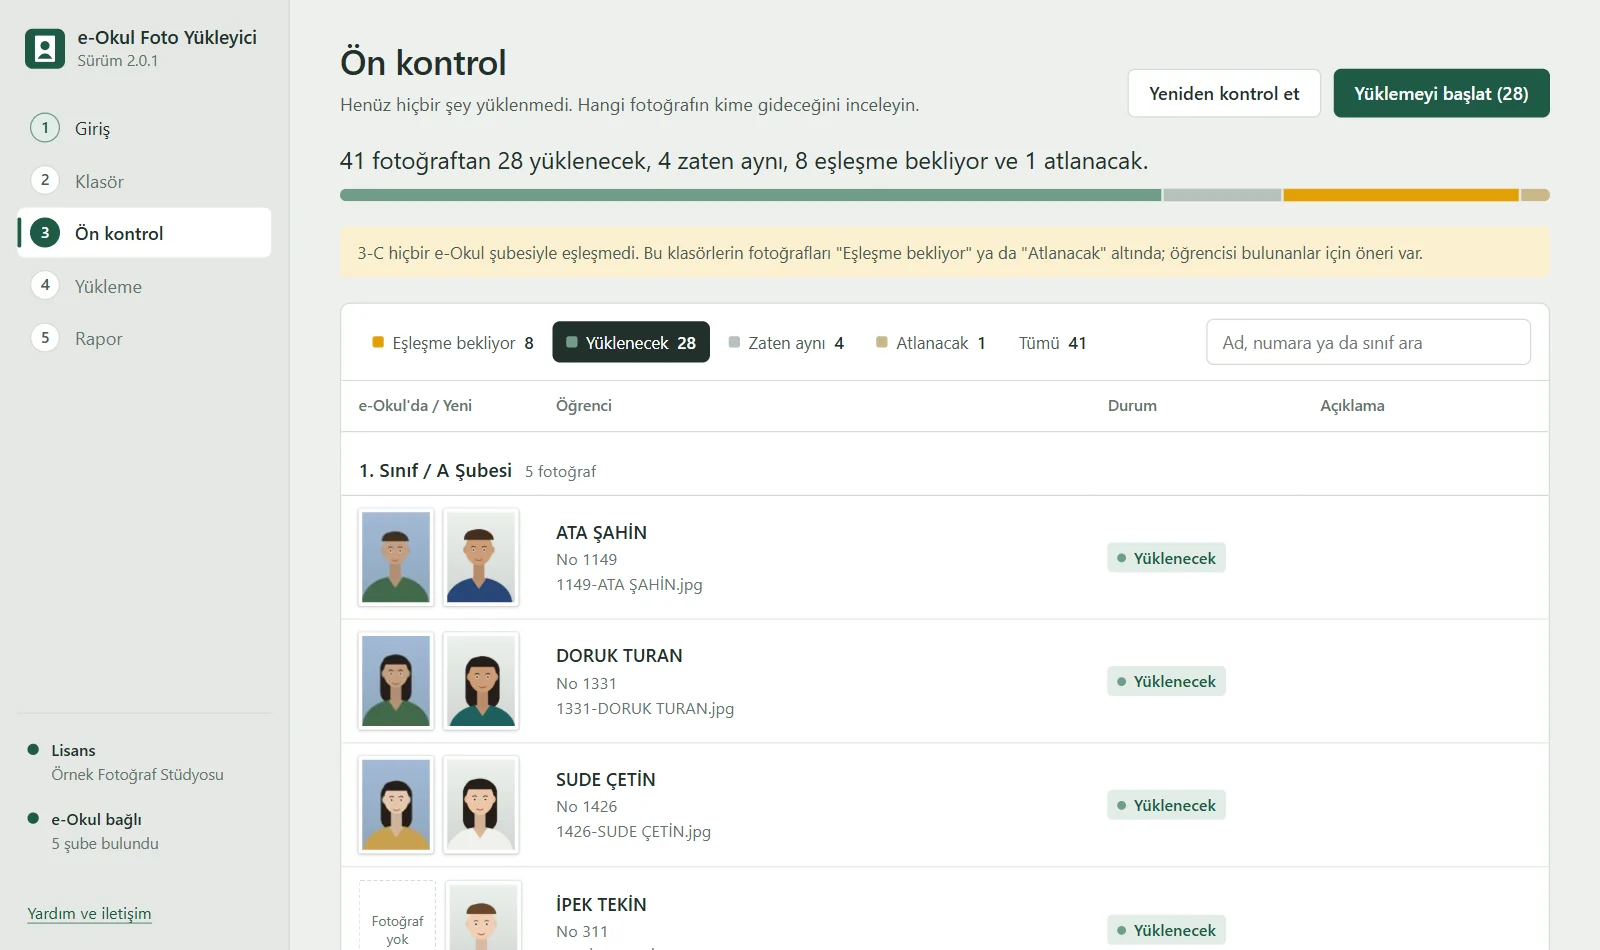Click DORUK TURAN's Yüklenecek status badge

coord(1166,681)
